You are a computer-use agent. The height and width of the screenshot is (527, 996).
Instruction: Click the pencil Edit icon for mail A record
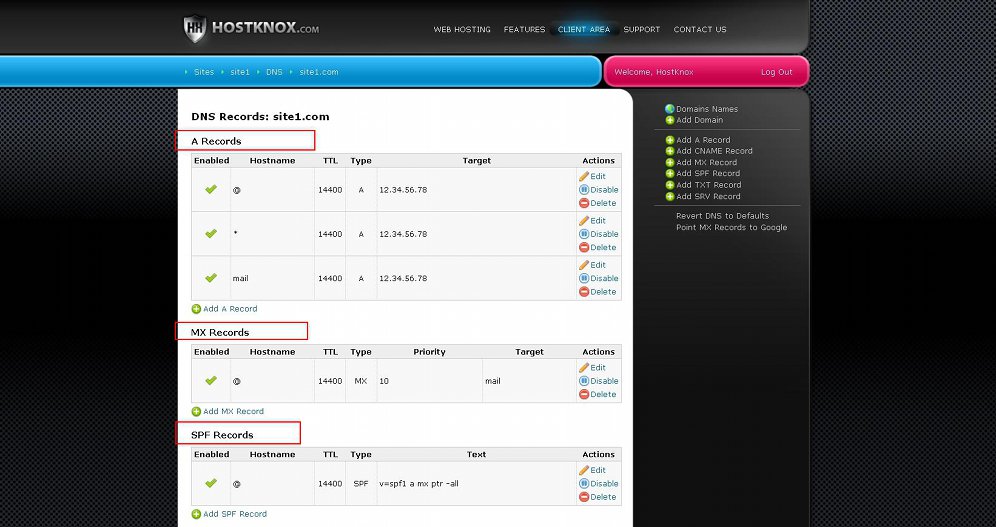(x=584, y=265)
